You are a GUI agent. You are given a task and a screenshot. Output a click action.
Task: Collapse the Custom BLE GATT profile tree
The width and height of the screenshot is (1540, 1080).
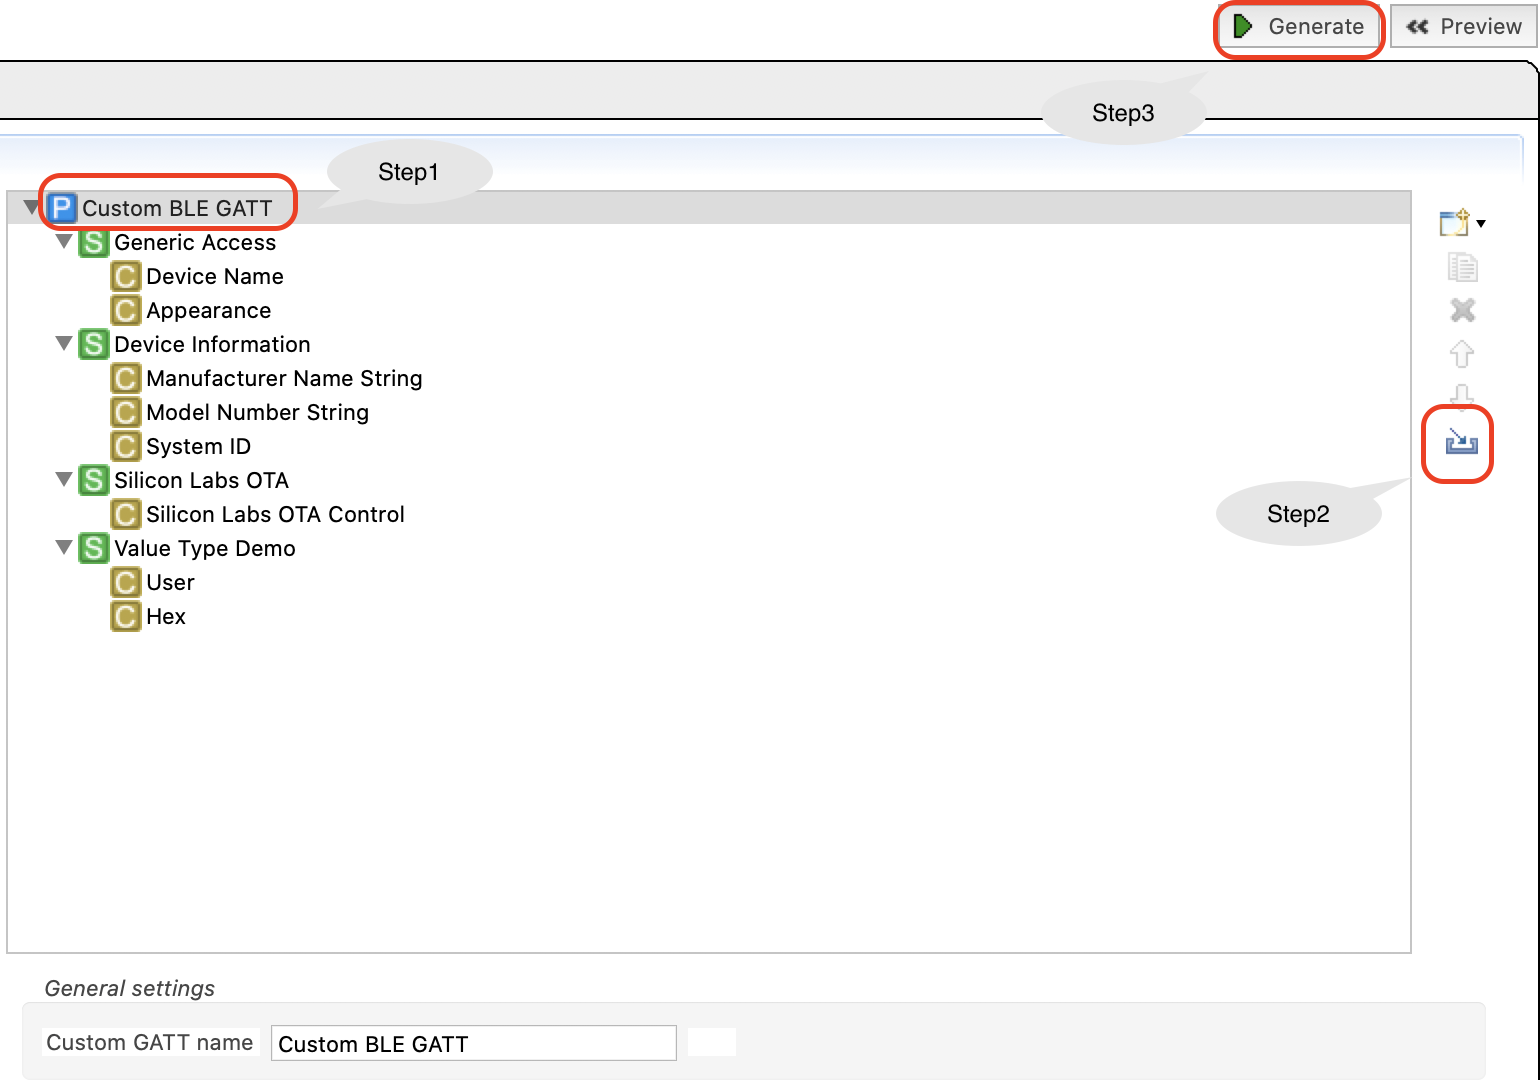[31, 208]
